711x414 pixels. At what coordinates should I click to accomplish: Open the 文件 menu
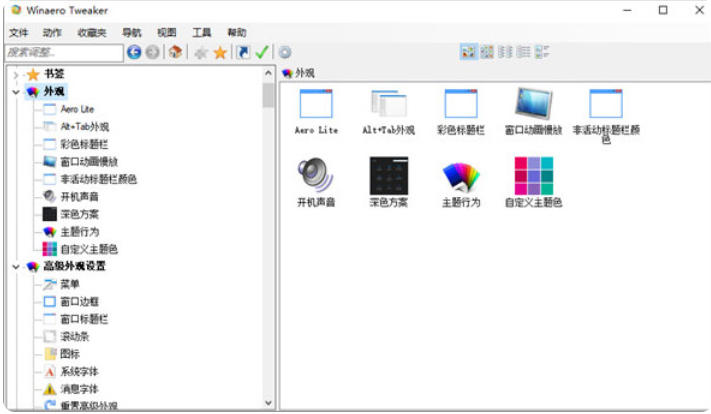coord(19,32)
